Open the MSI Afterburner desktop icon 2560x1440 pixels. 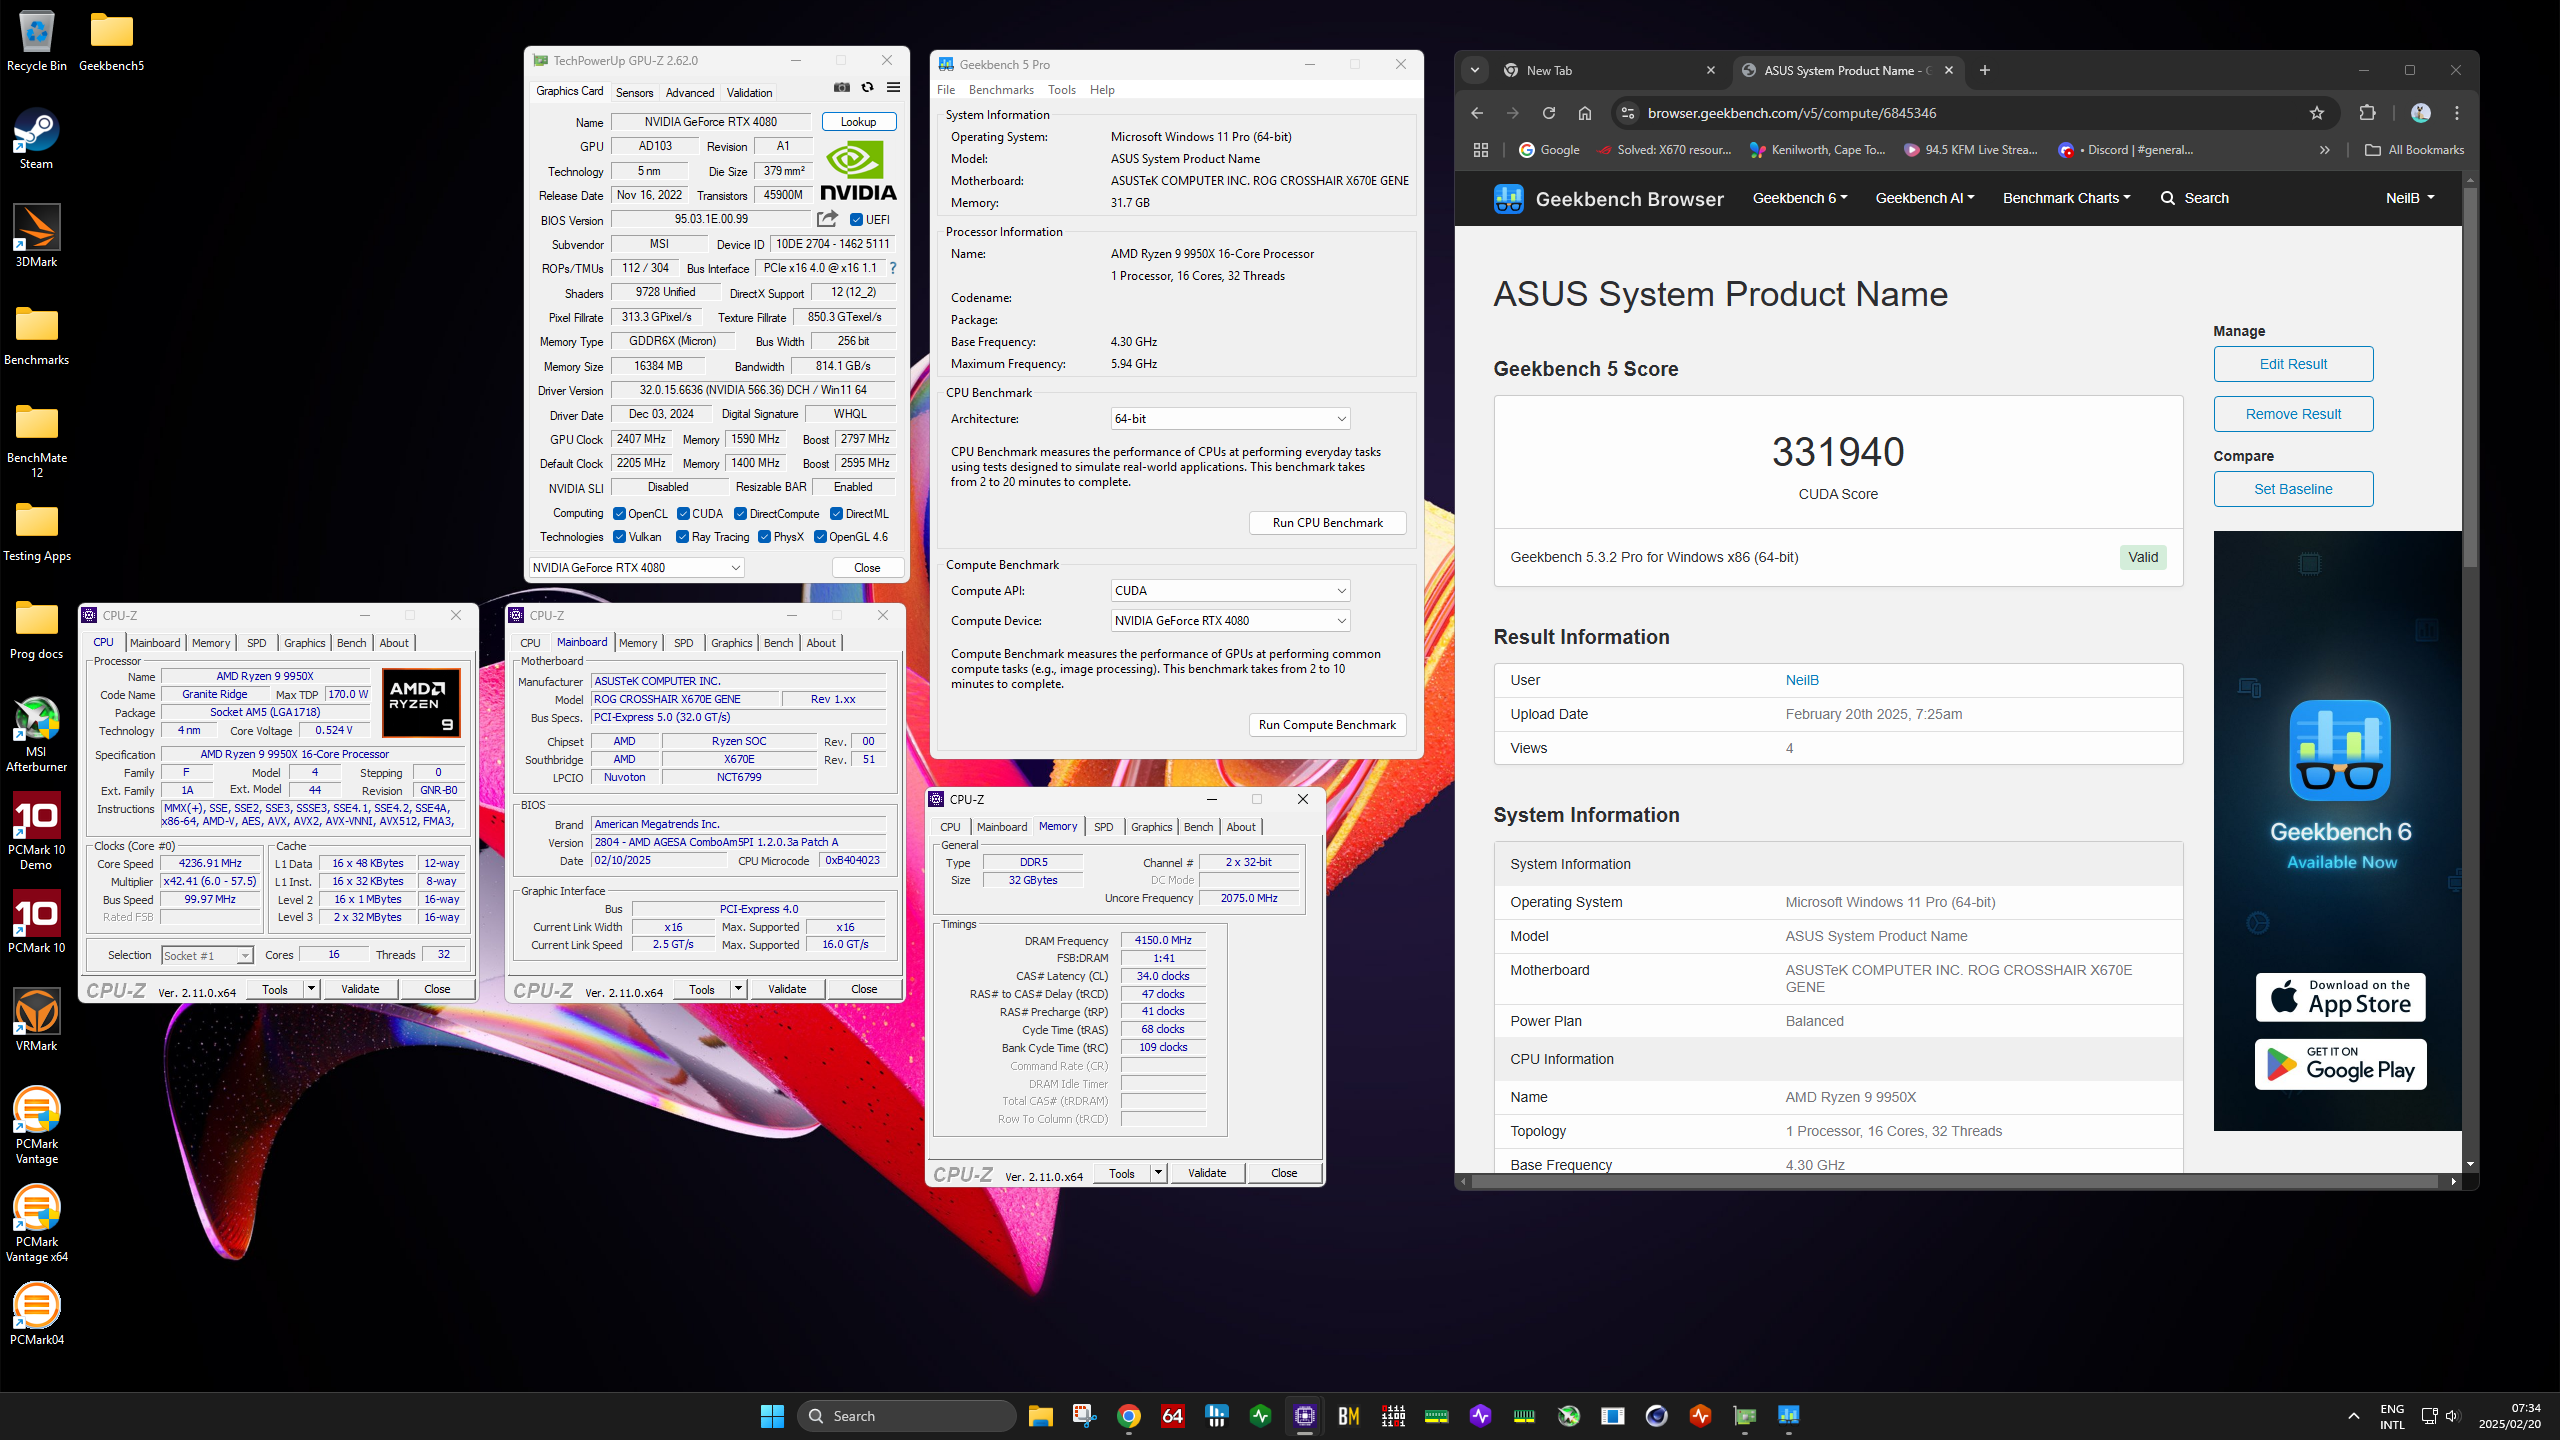point(36,735)
